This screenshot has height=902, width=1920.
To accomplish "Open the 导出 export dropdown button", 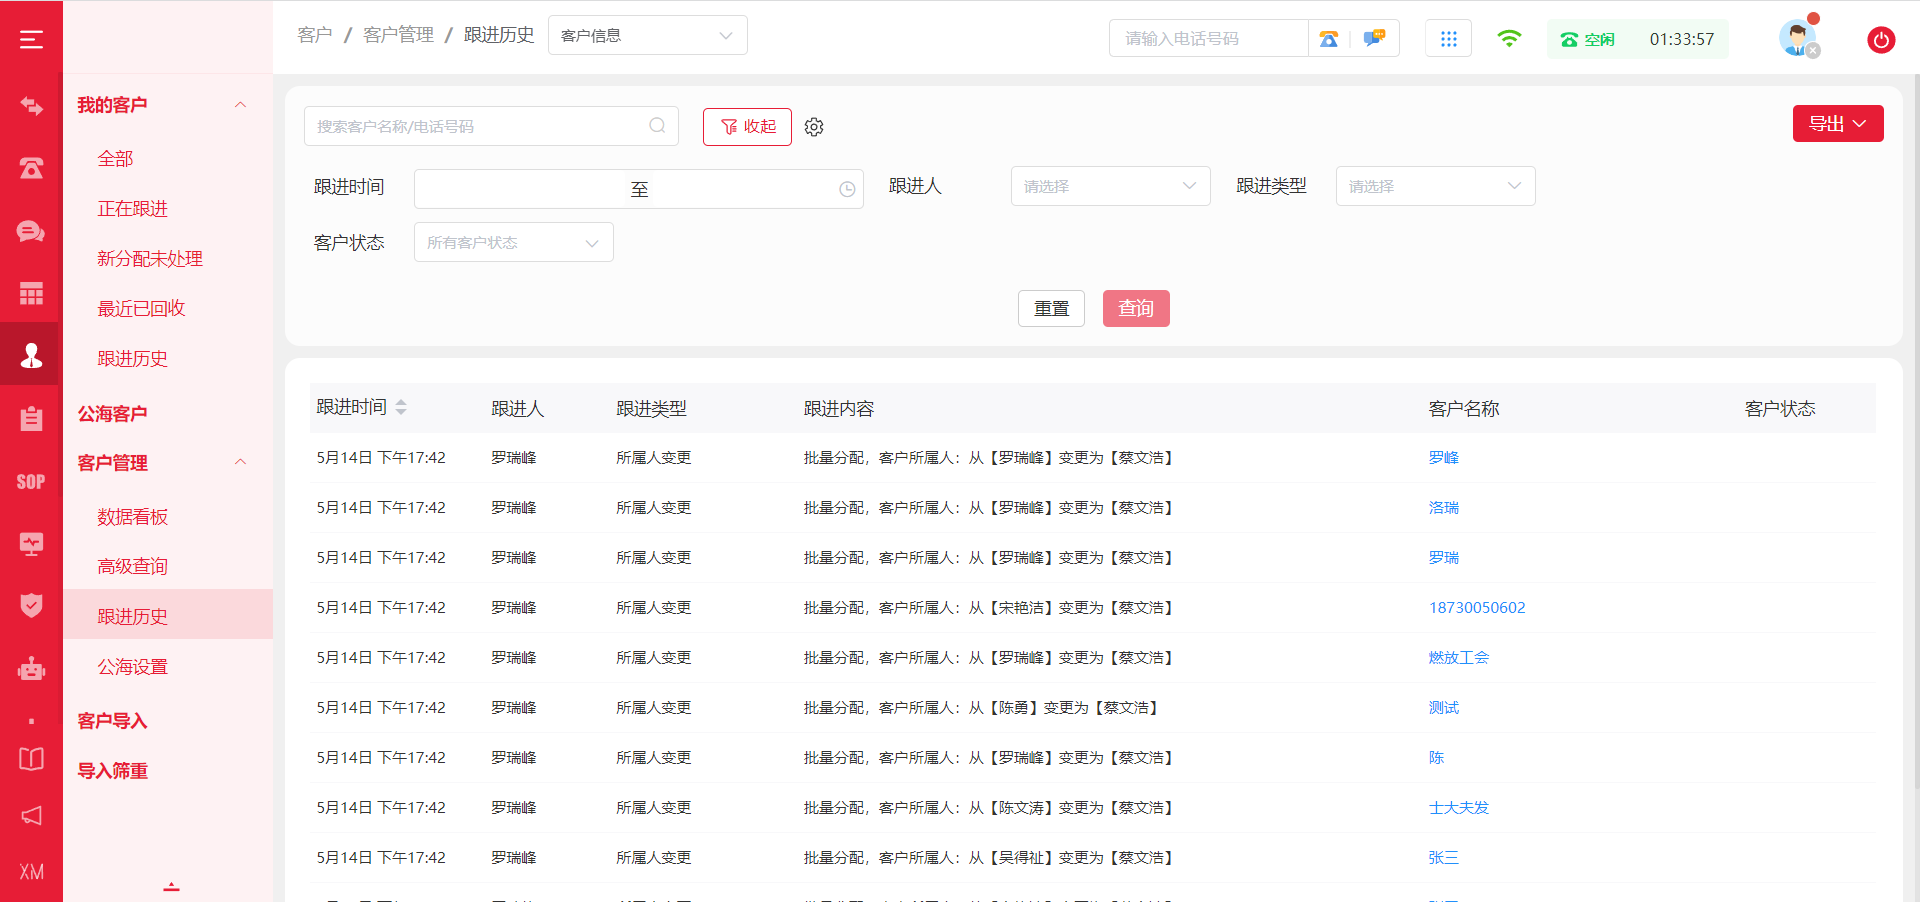I will click(x=1837, y=124).
